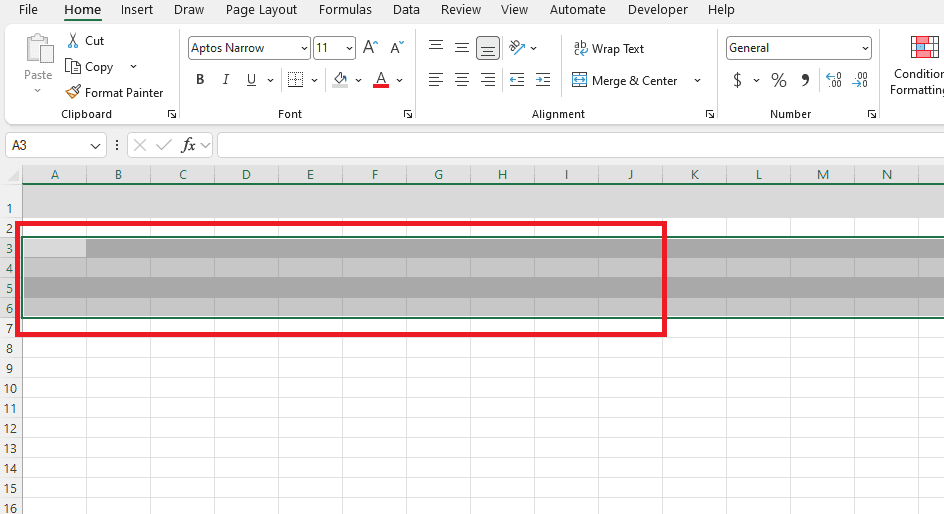Screen dimensions: 944x514
Task: Open Font settings dialog launcher
Action: [408, 114]
